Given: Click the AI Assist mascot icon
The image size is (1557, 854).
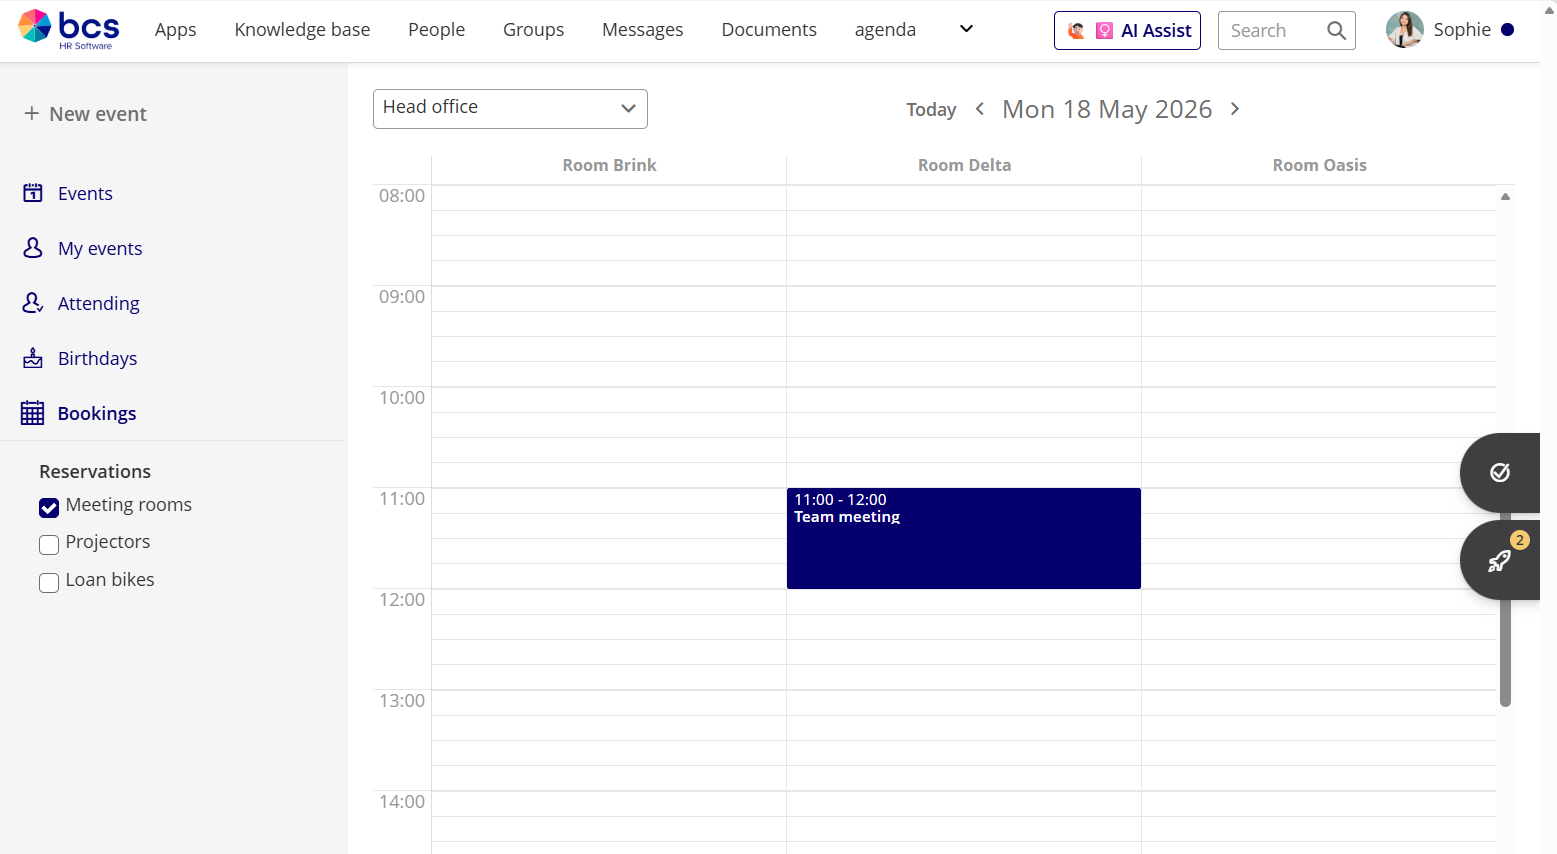Looking at the screenshot, I should click(x=1076, y=31).
